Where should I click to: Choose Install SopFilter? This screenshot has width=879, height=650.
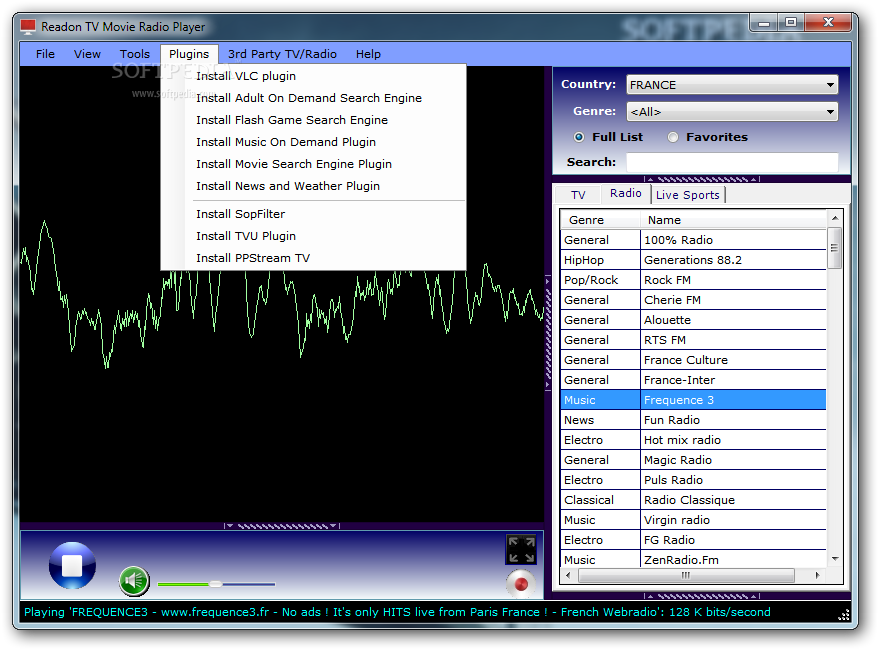point(313,214)
